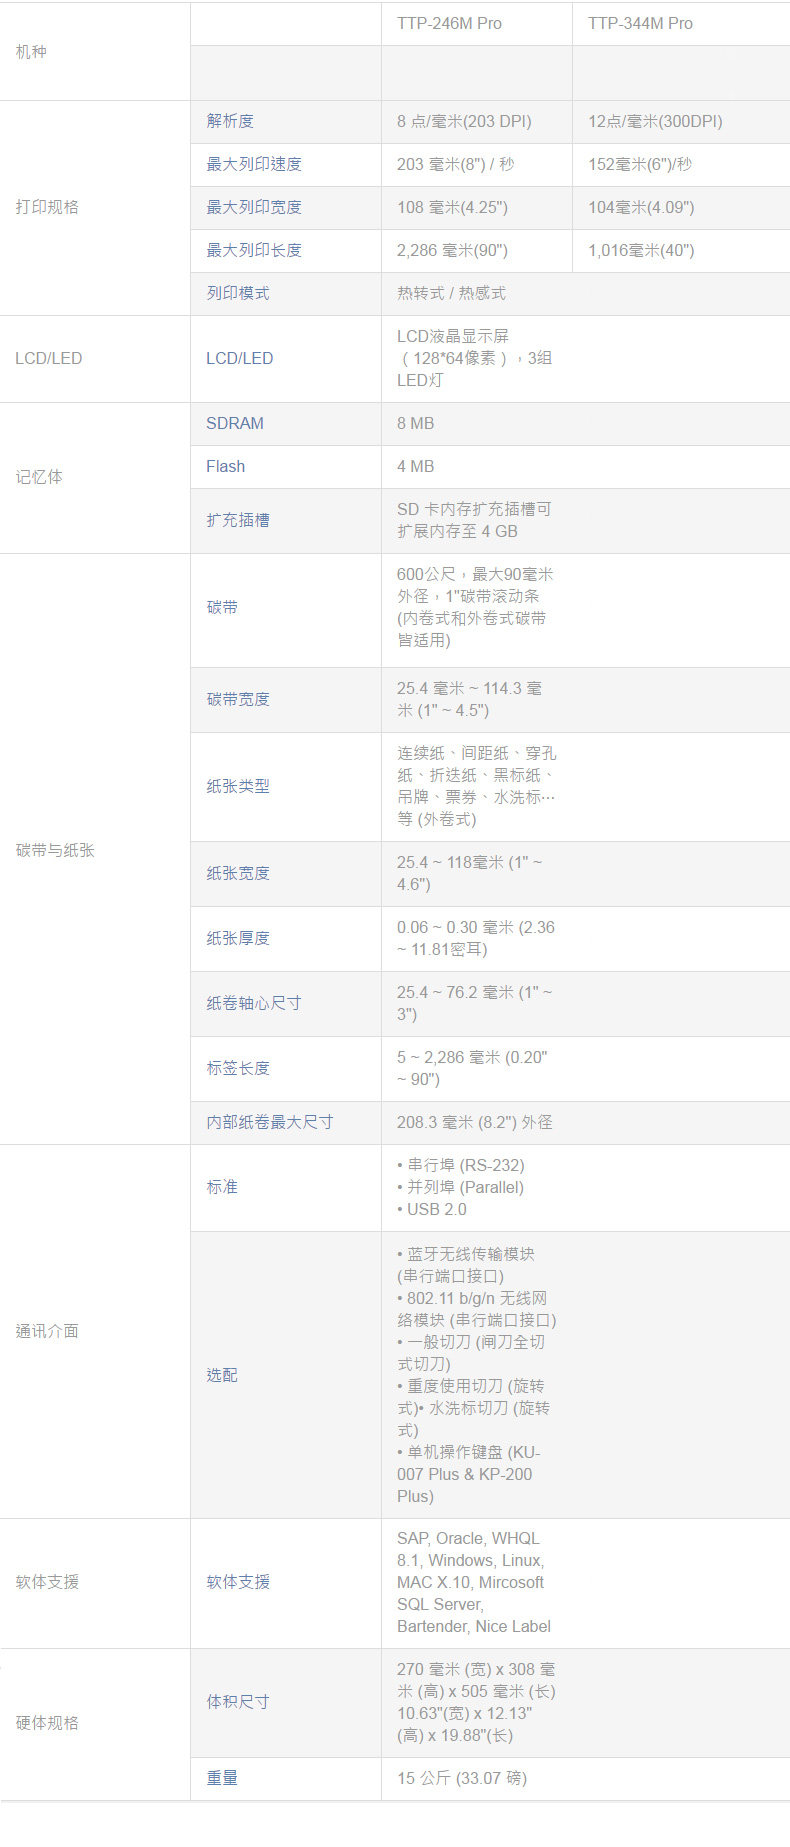Select the 最大列印速度 label
The image size is (790, 1847).
254,164
